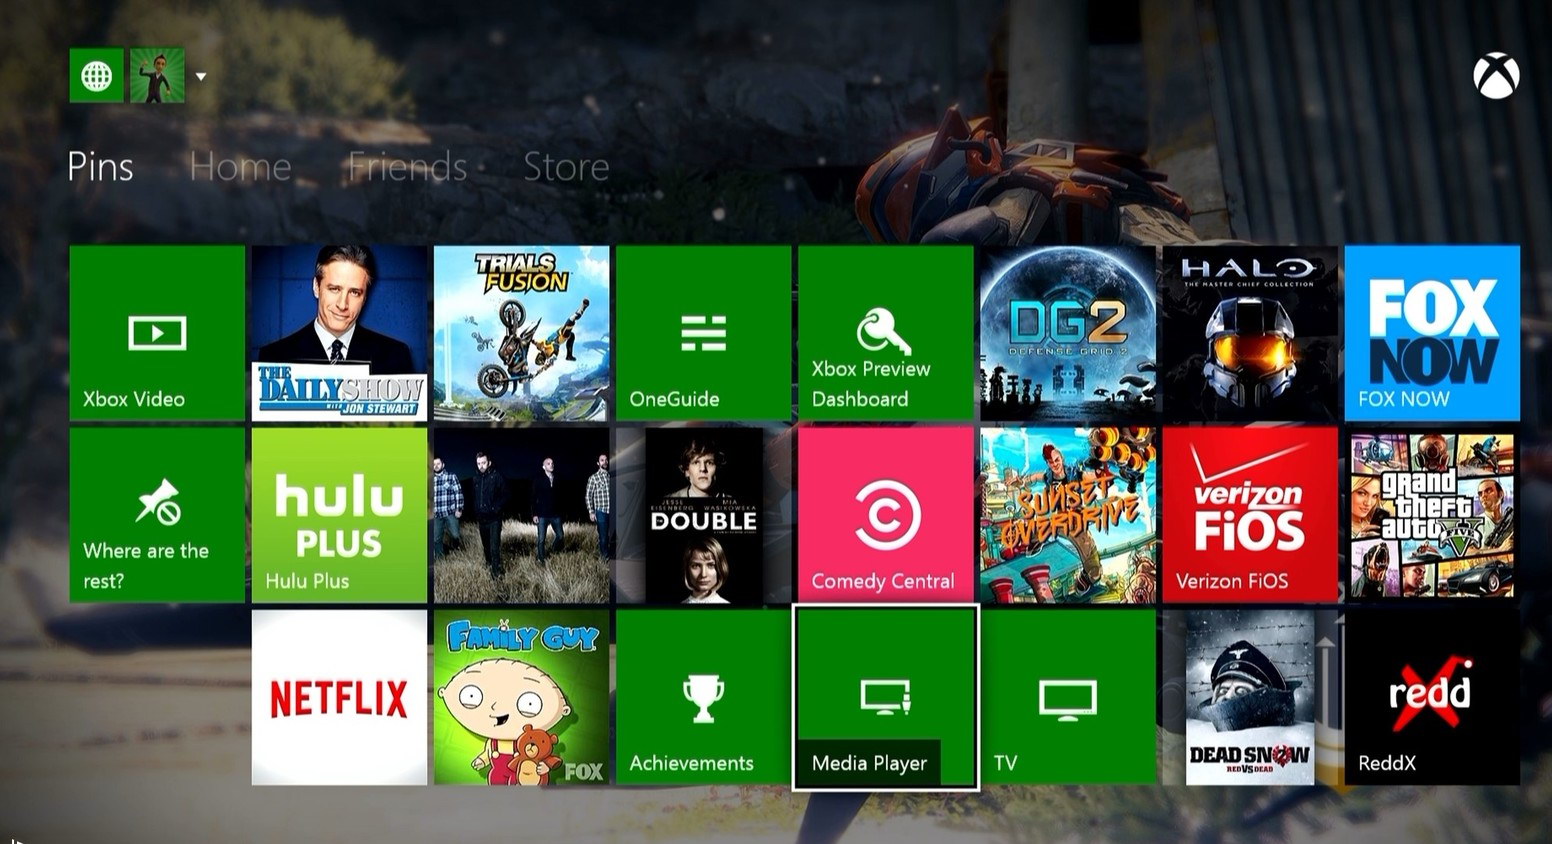Image resolution: width=1552 pixels, height=844 pixels.
Task: Open Xbox Preview Dashboard tile
Action: pyautogui.click(x=885, y=333)
